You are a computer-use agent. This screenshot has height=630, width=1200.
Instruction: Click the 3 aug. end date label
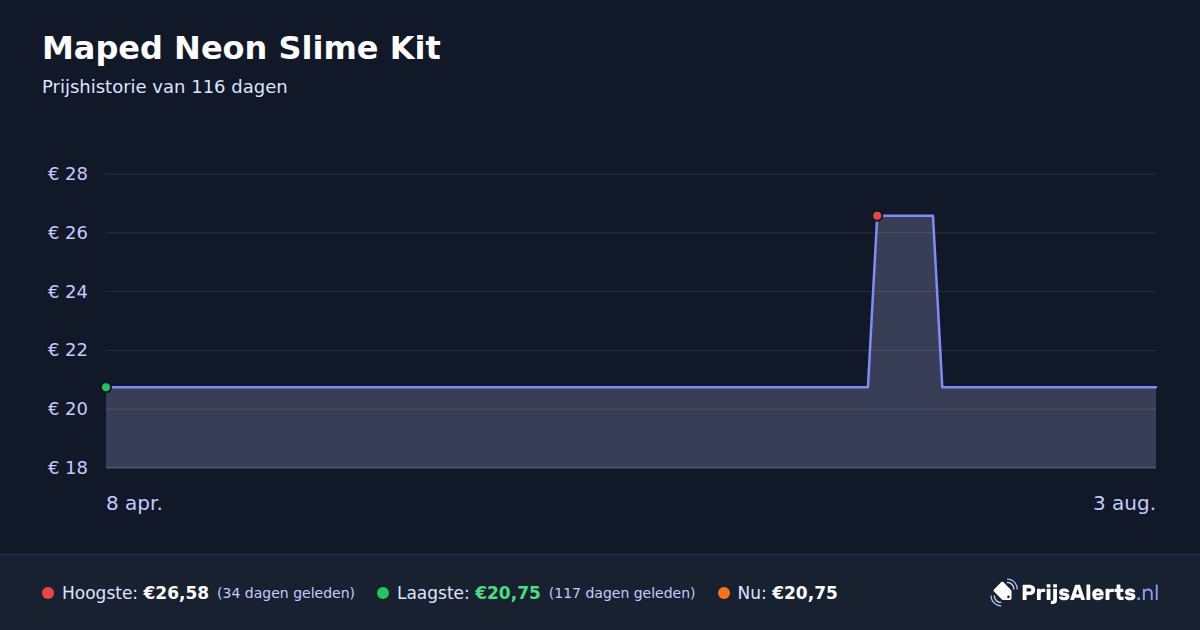coord(1124,504)
